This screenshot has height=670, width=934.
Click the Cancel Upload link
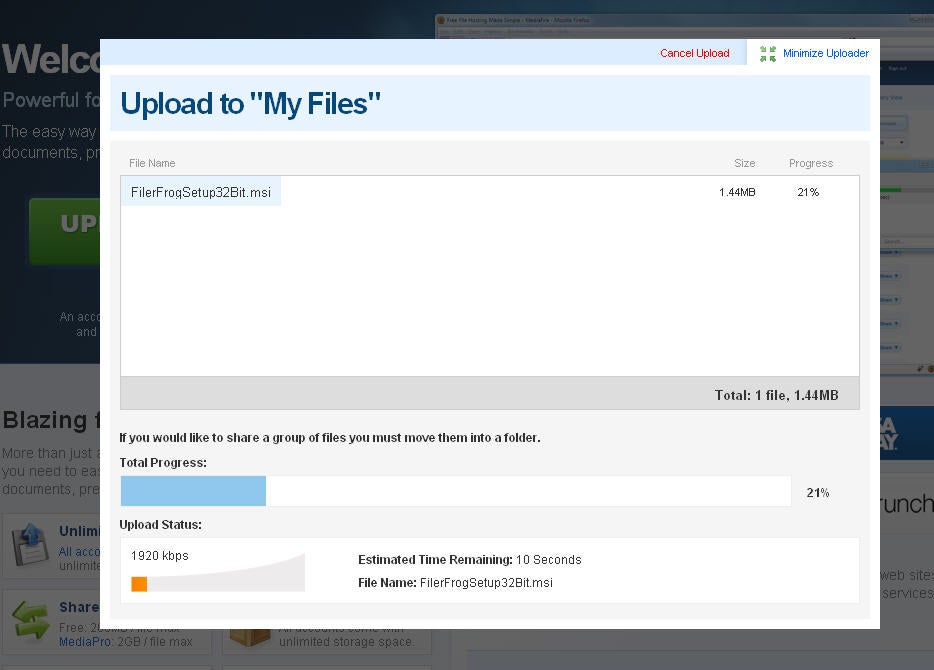click(695, 53)
